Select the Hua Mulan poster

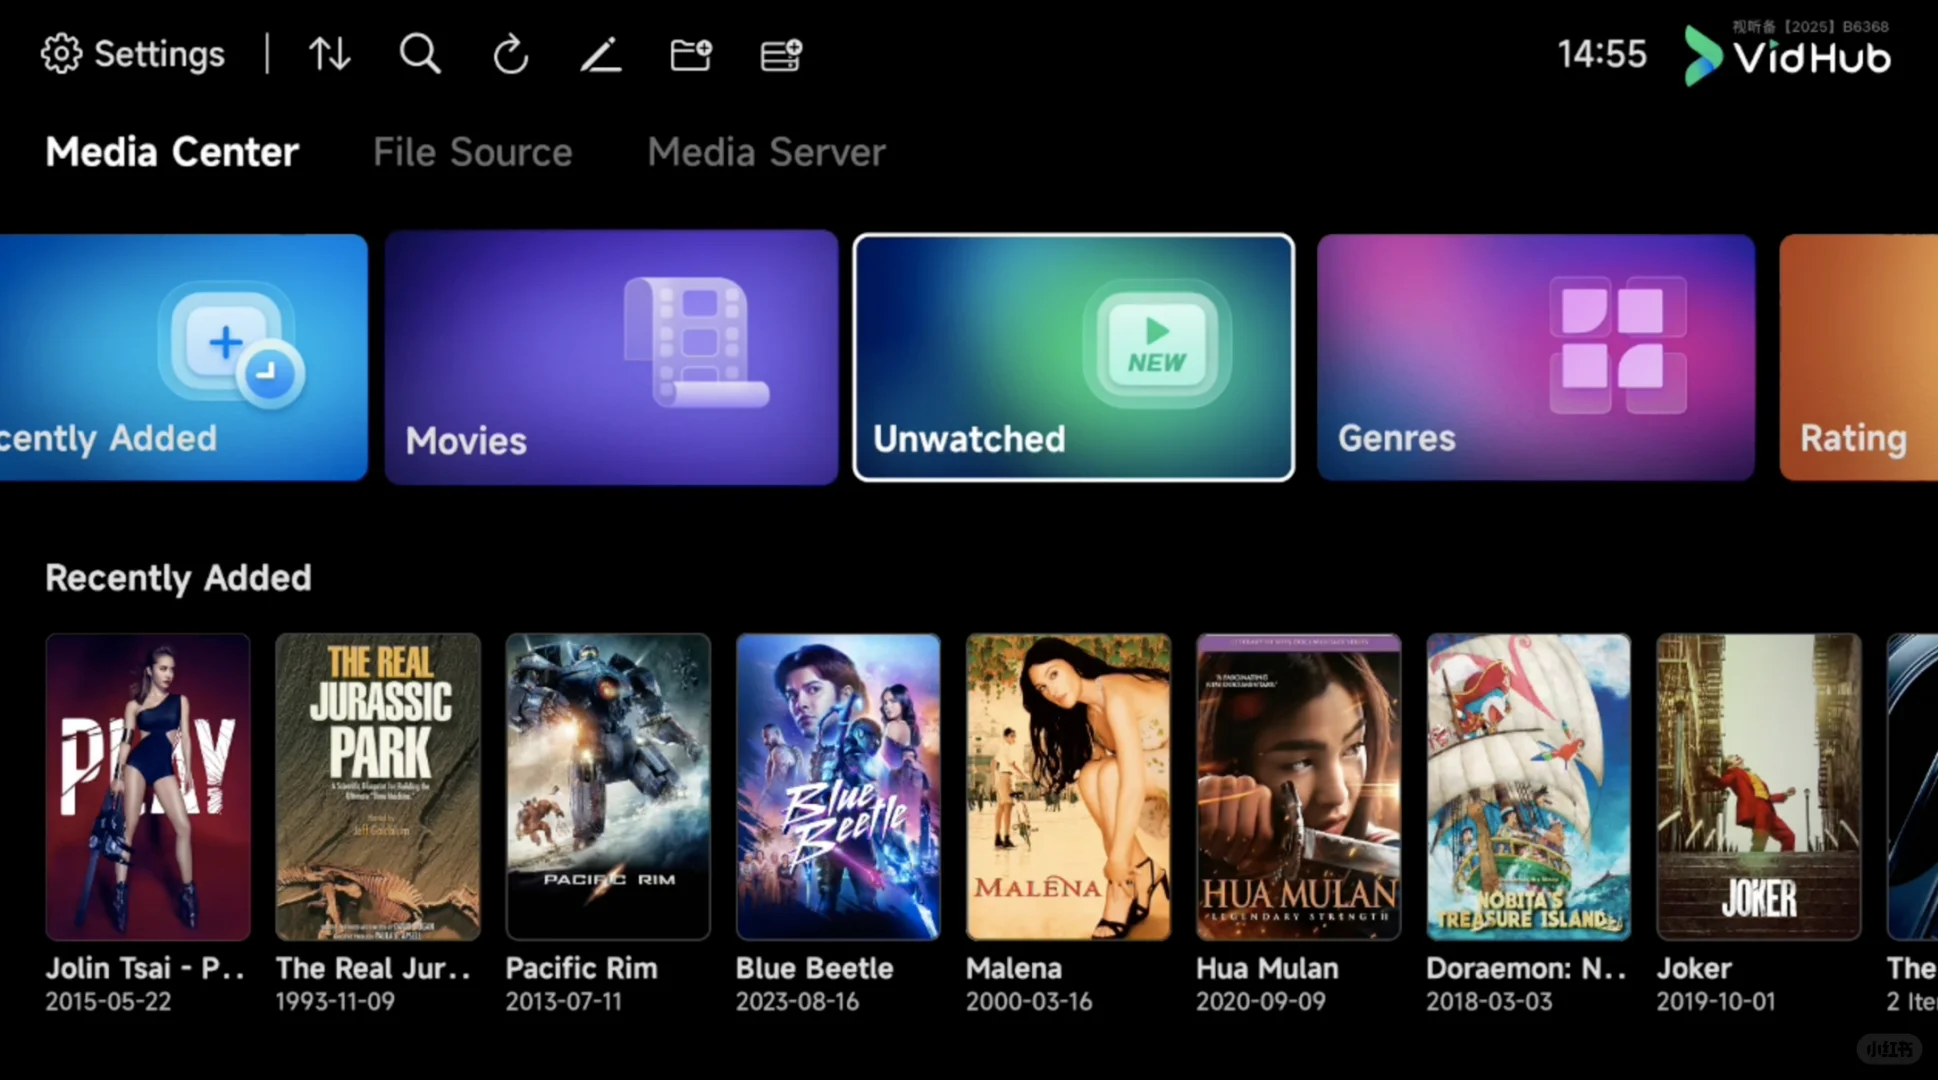[x=1298, y=786]
